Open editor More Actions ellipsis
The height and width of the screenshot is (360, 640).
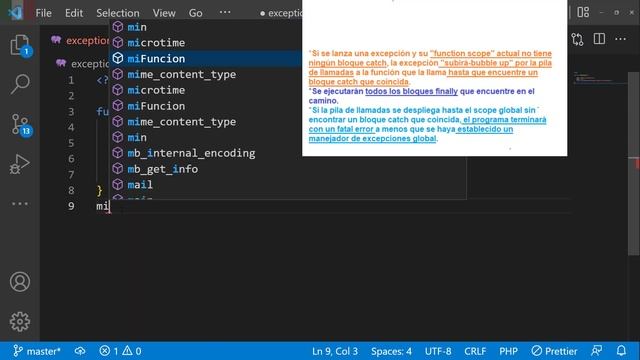(x=620, y=39)
